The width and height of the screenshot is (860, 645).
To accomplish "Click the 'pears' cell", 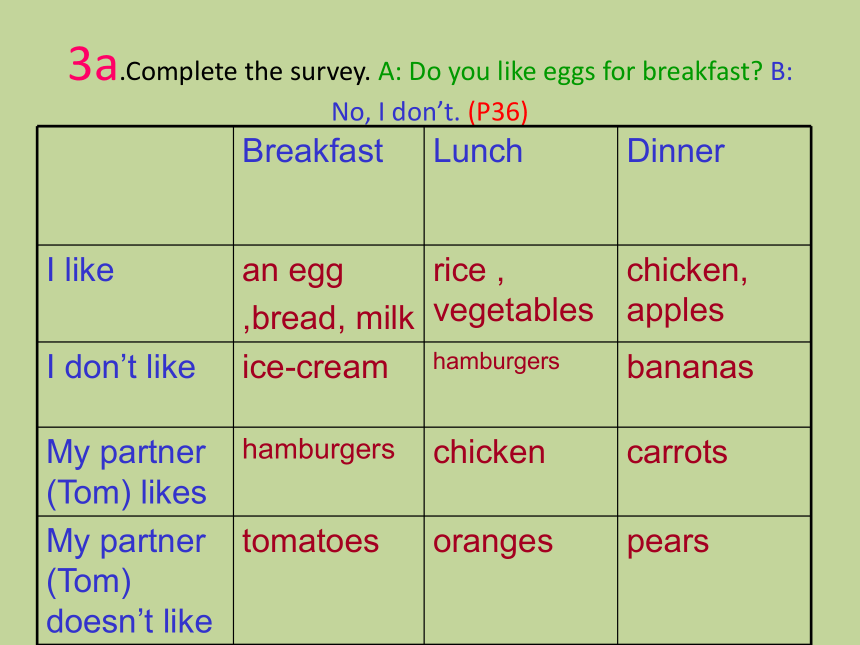I will click(x=668, y=543).
